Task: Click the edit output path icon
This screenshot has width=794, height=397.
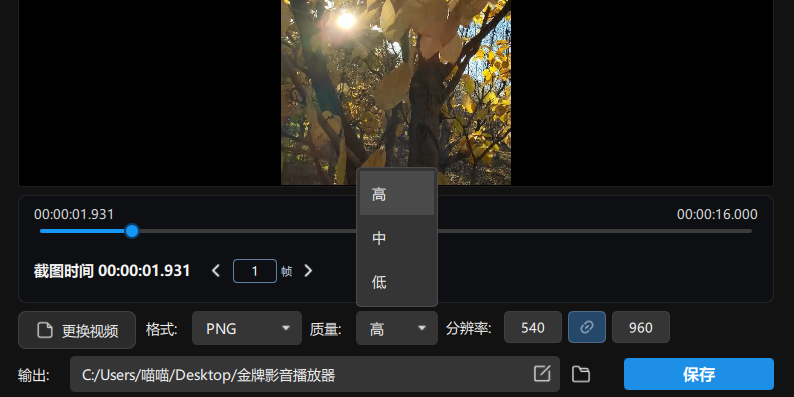Action: 542,374
